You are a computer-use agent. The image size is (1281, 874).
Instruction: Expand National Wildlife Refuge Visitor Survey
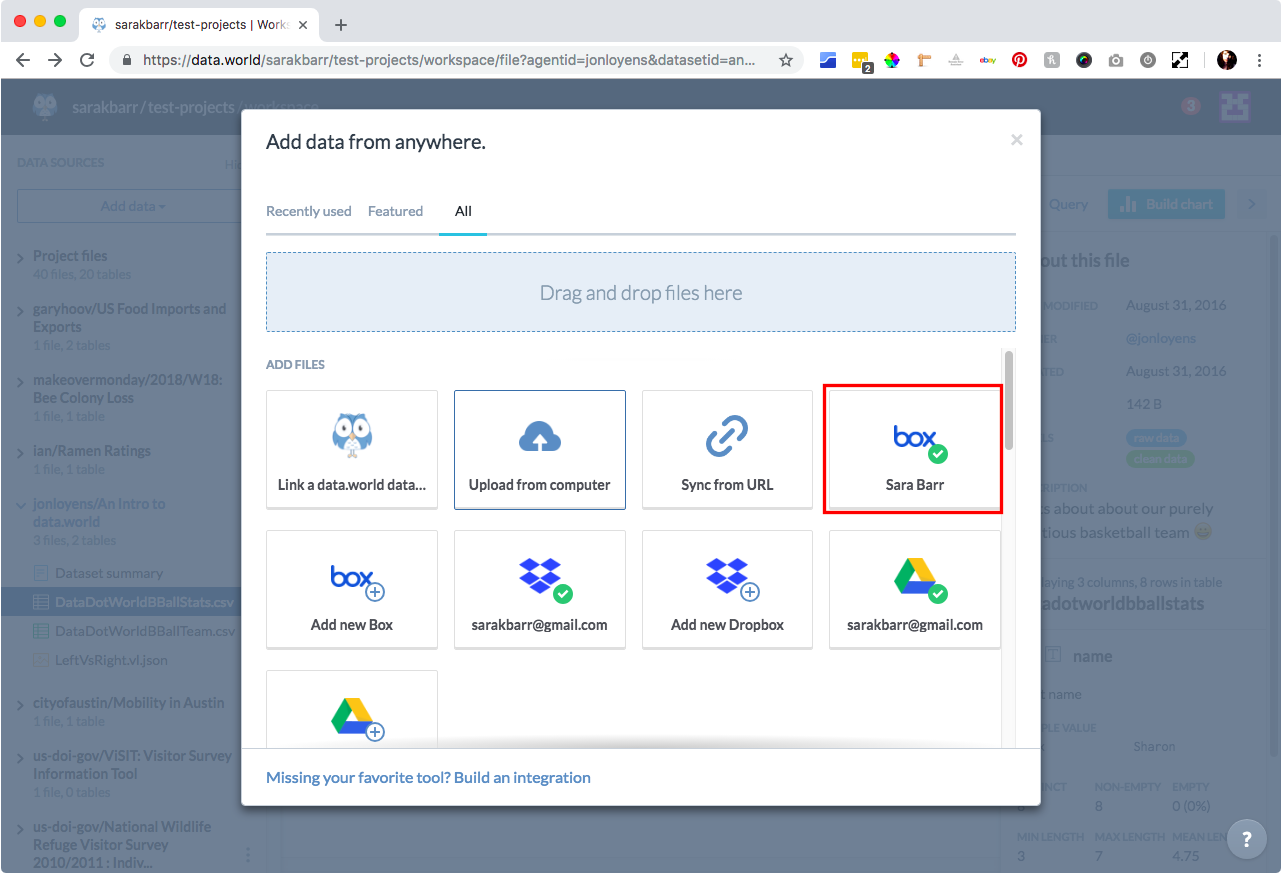tap(21, 829)
